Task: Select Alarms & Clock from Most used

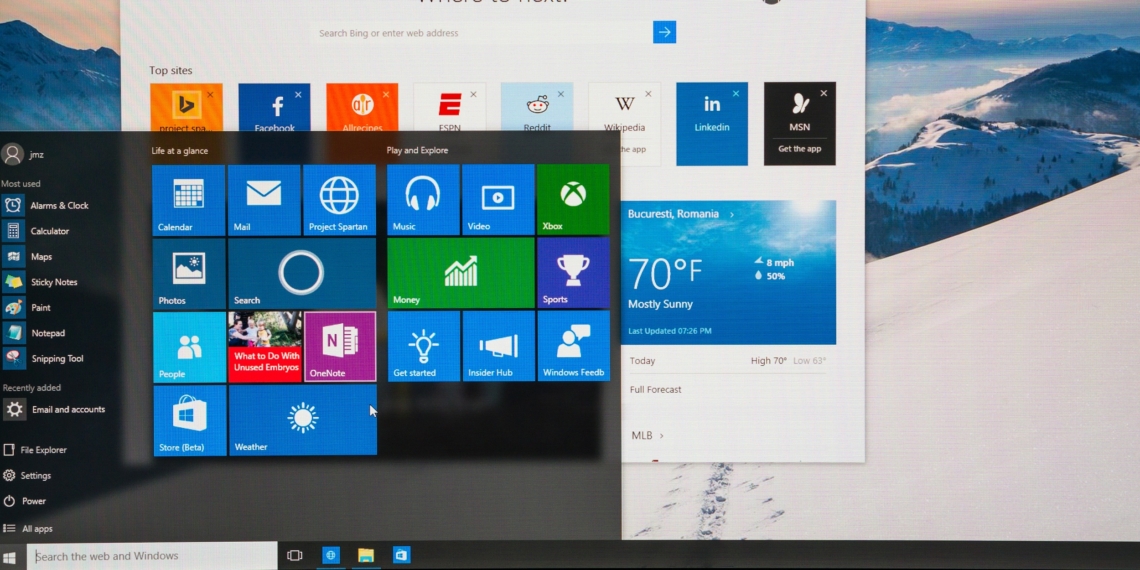Action: 58,206
